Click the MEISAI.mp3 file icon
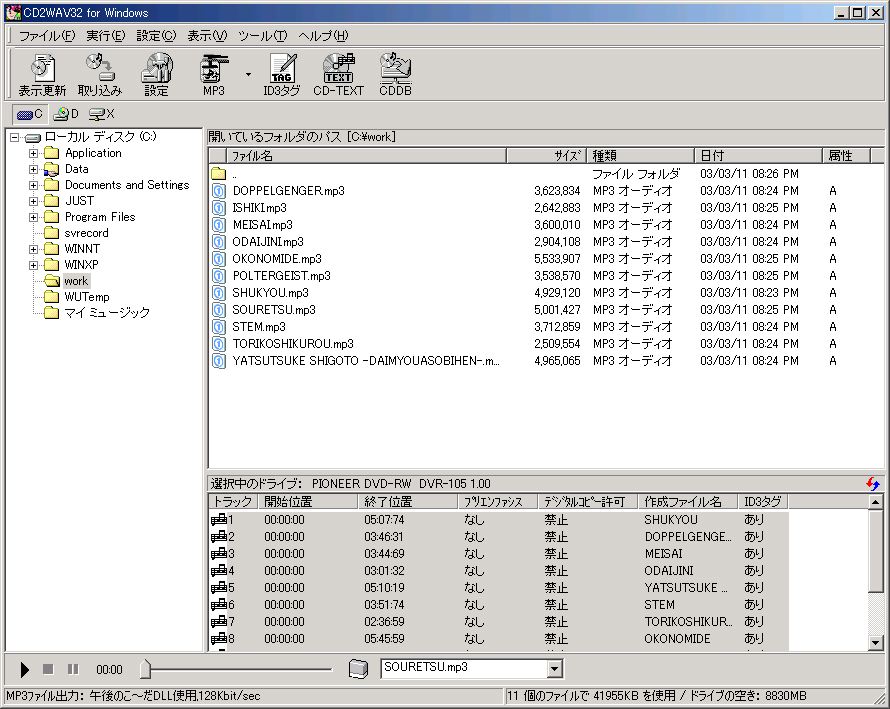 [219, 225]
